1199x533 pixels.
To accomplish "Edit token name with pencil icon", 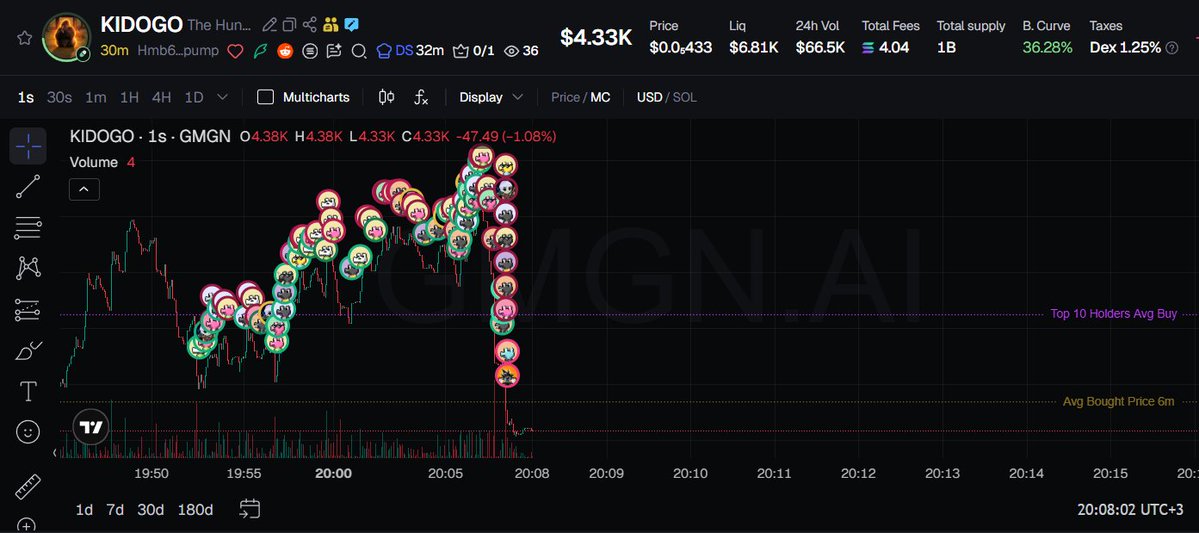I will pyautogui.click(x=269, y=24).
